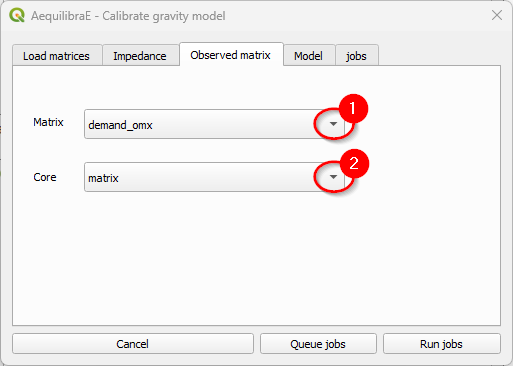Click the Cancel button
This screenshot has width=513, height=366.
[133, 344]
